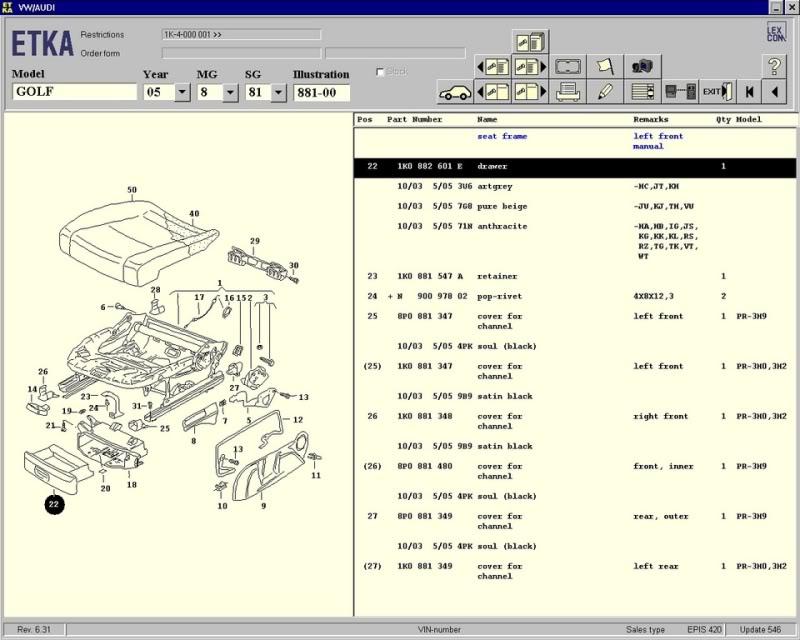Image resolution: width=800 pixels, height=640 pixels.
Task: Click the Illustration field 881-00
Action: [321, 92]
